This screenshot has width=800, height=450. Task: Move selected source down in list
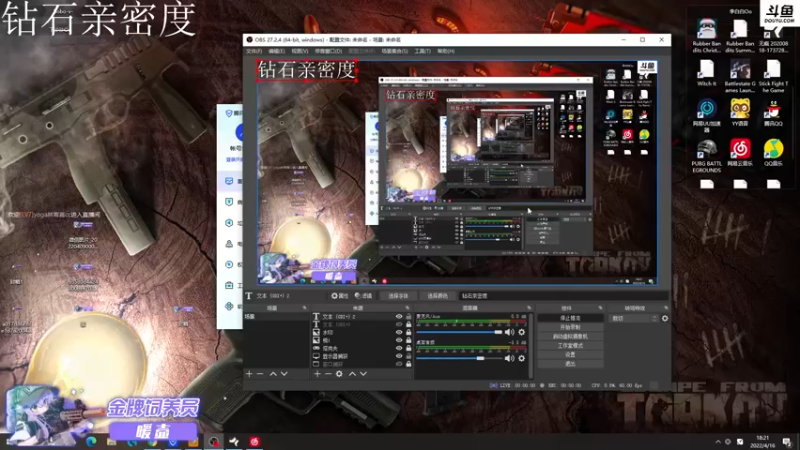[x=363, y=374]
